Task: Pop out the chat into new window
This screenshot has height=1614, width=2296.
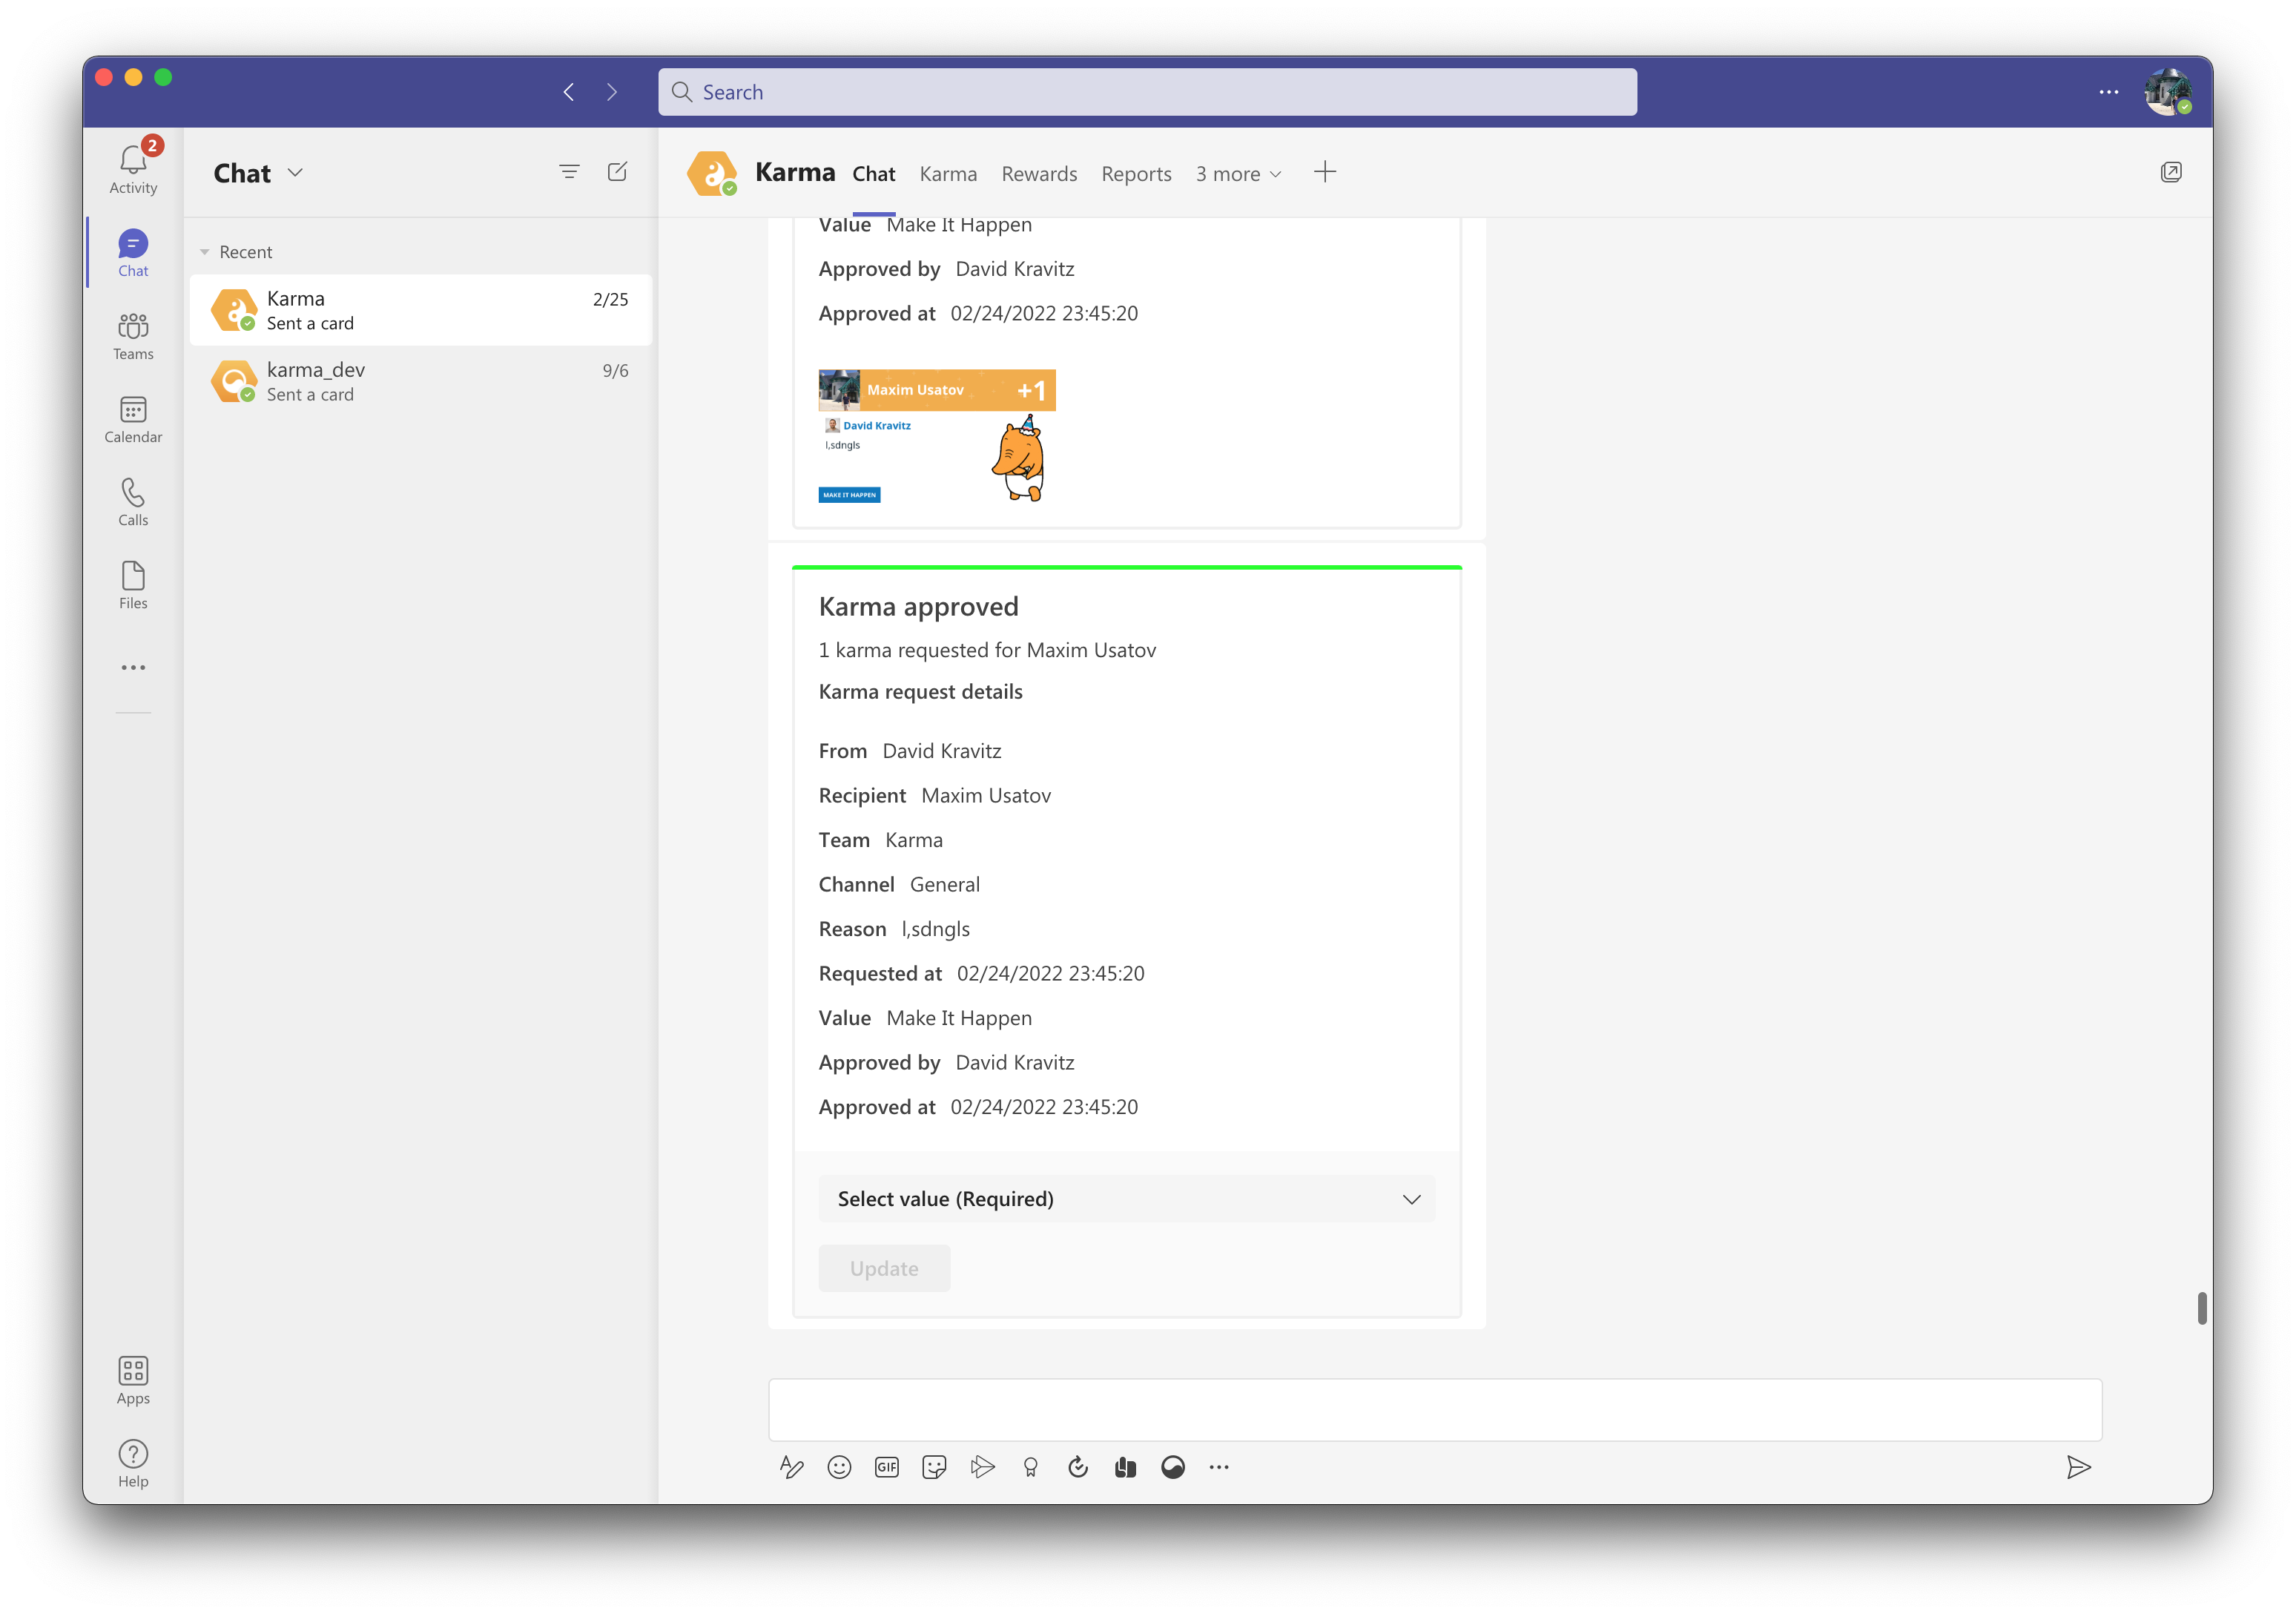Action: click(2170, 172)
